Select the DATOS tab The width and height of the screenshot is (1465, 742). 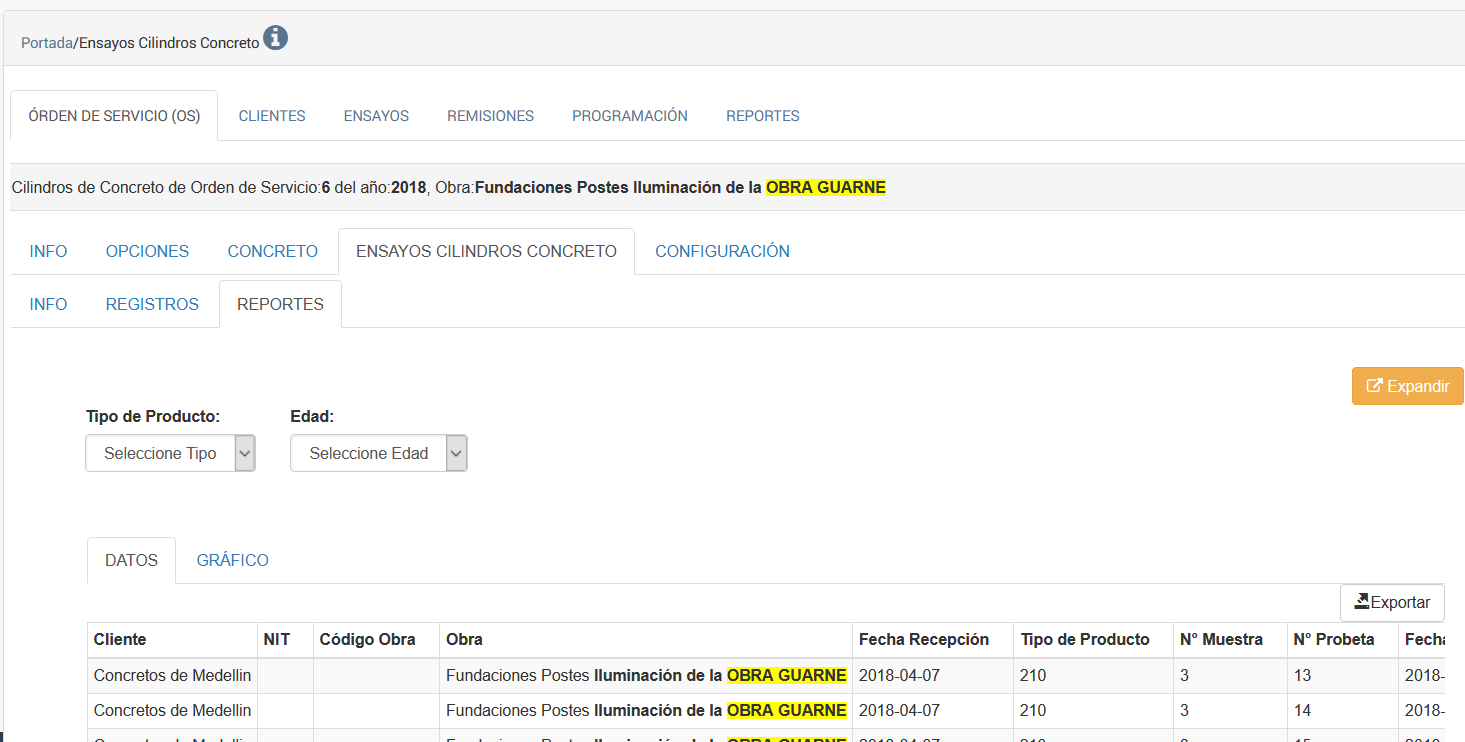pos(131,560)
